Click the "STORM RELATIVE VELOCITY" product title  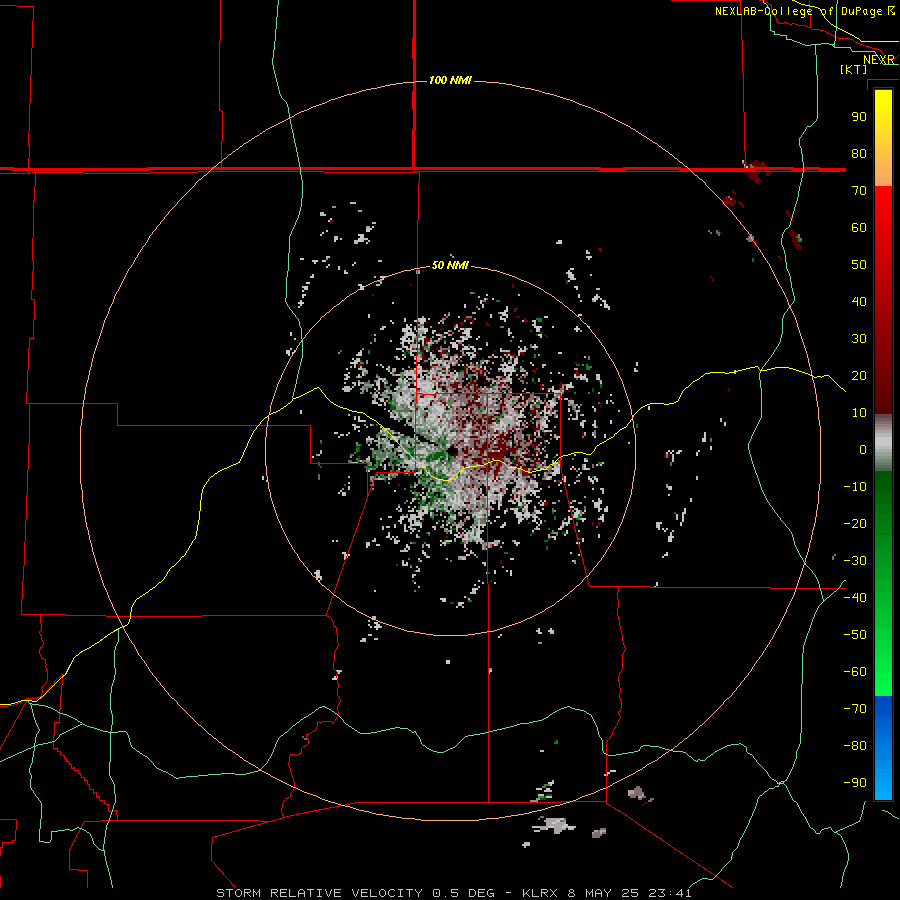click(320, 893)
